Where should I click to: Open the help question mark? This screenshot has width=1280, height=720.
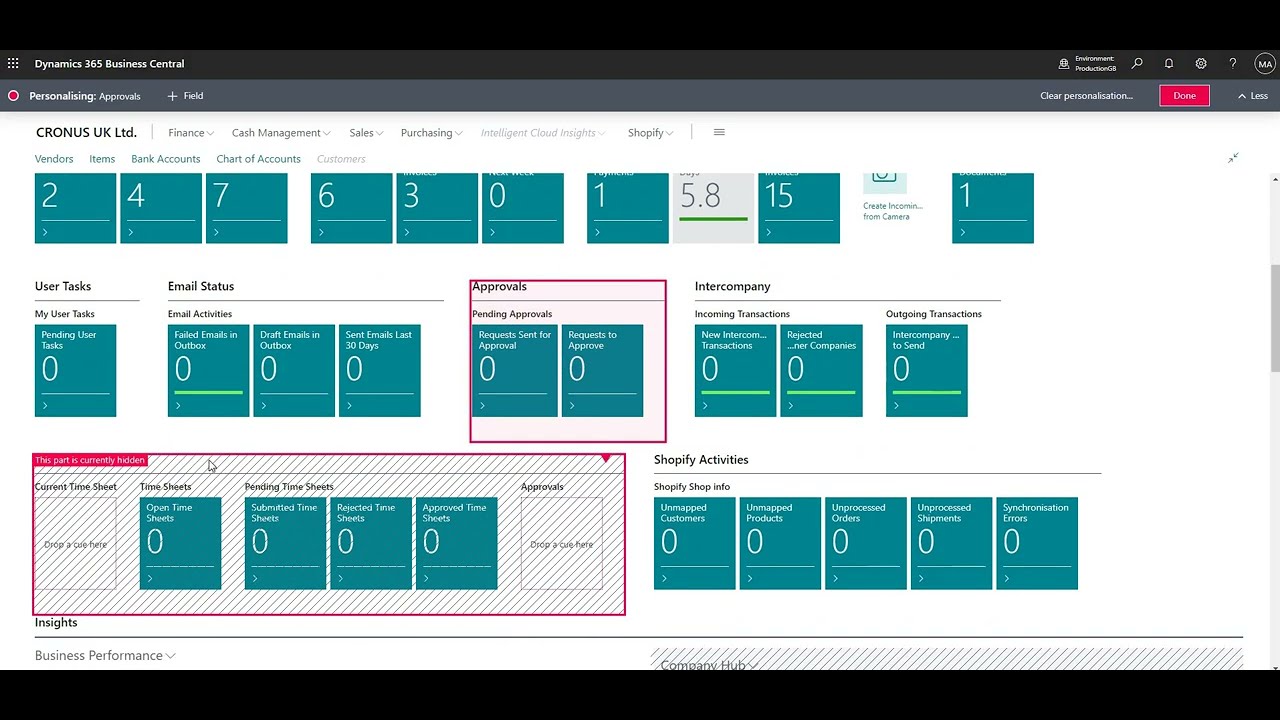pos(1233,64)
